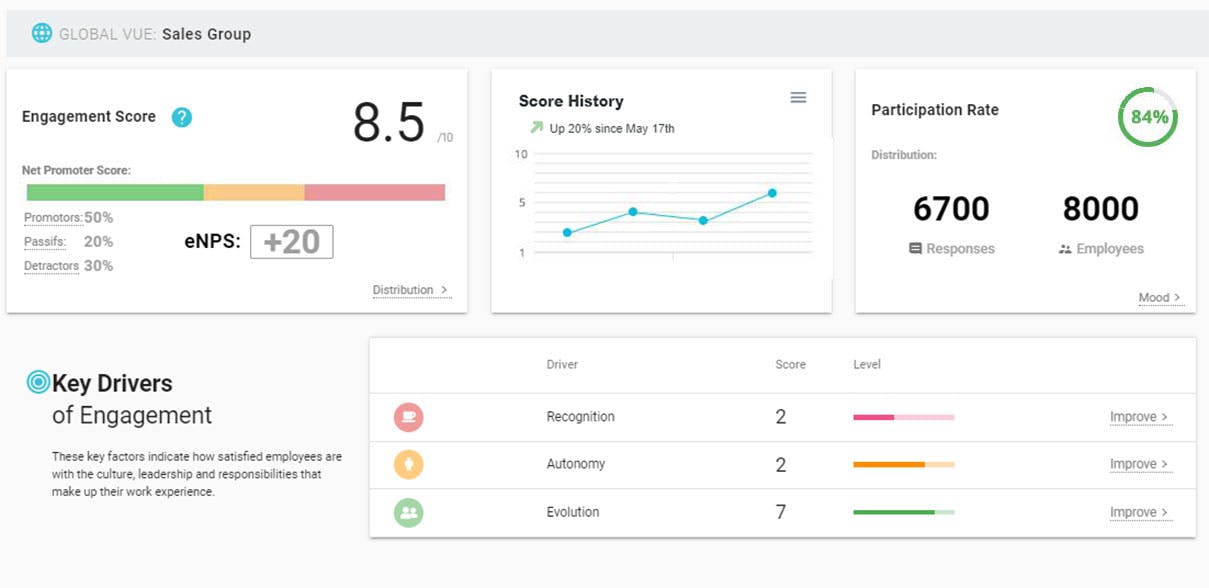Open the Mood link

pos(1160,297)
